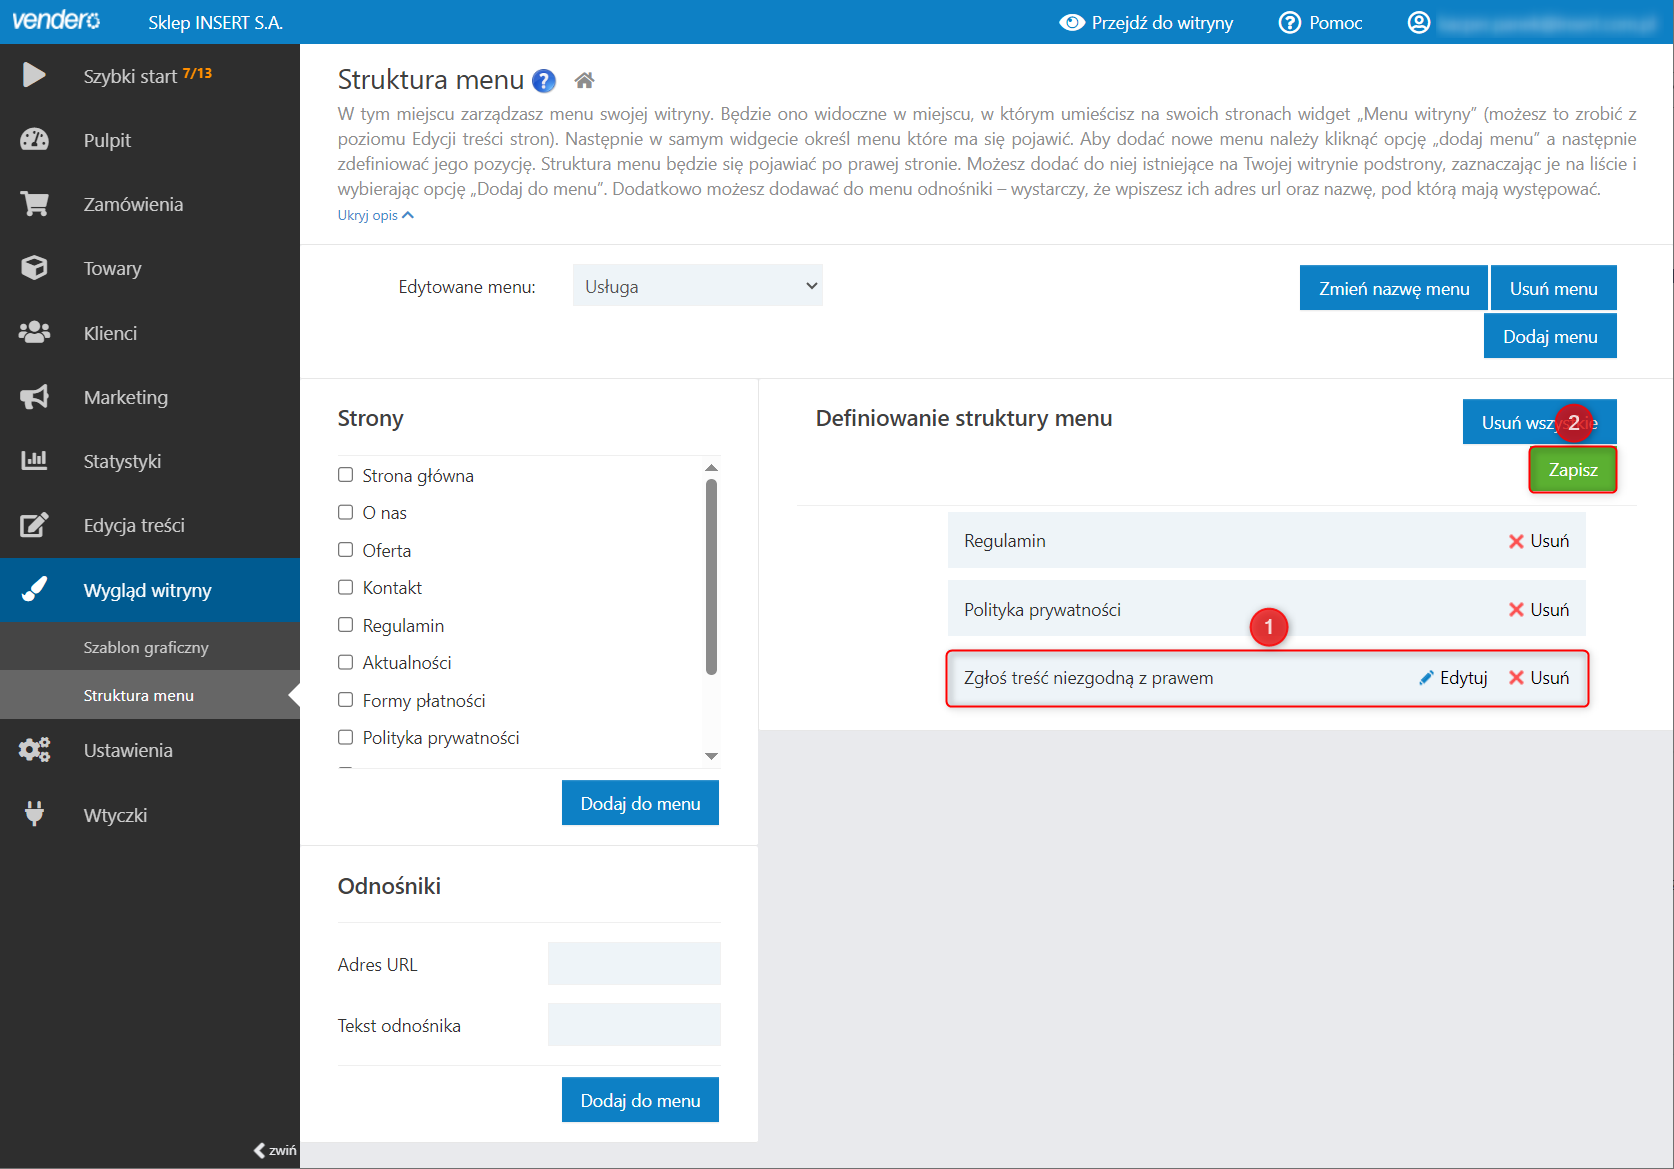Open Ustawienia menu entry
The width and height of the screenshot is (1674, 1169).
point(150,750)
